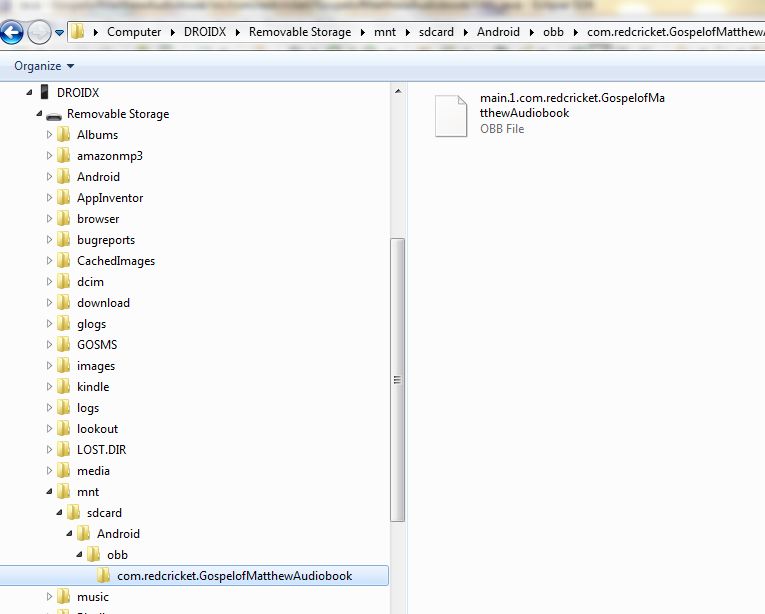Click the images folder icon
The image size is (765, 614).
click(x=63, y=365)
